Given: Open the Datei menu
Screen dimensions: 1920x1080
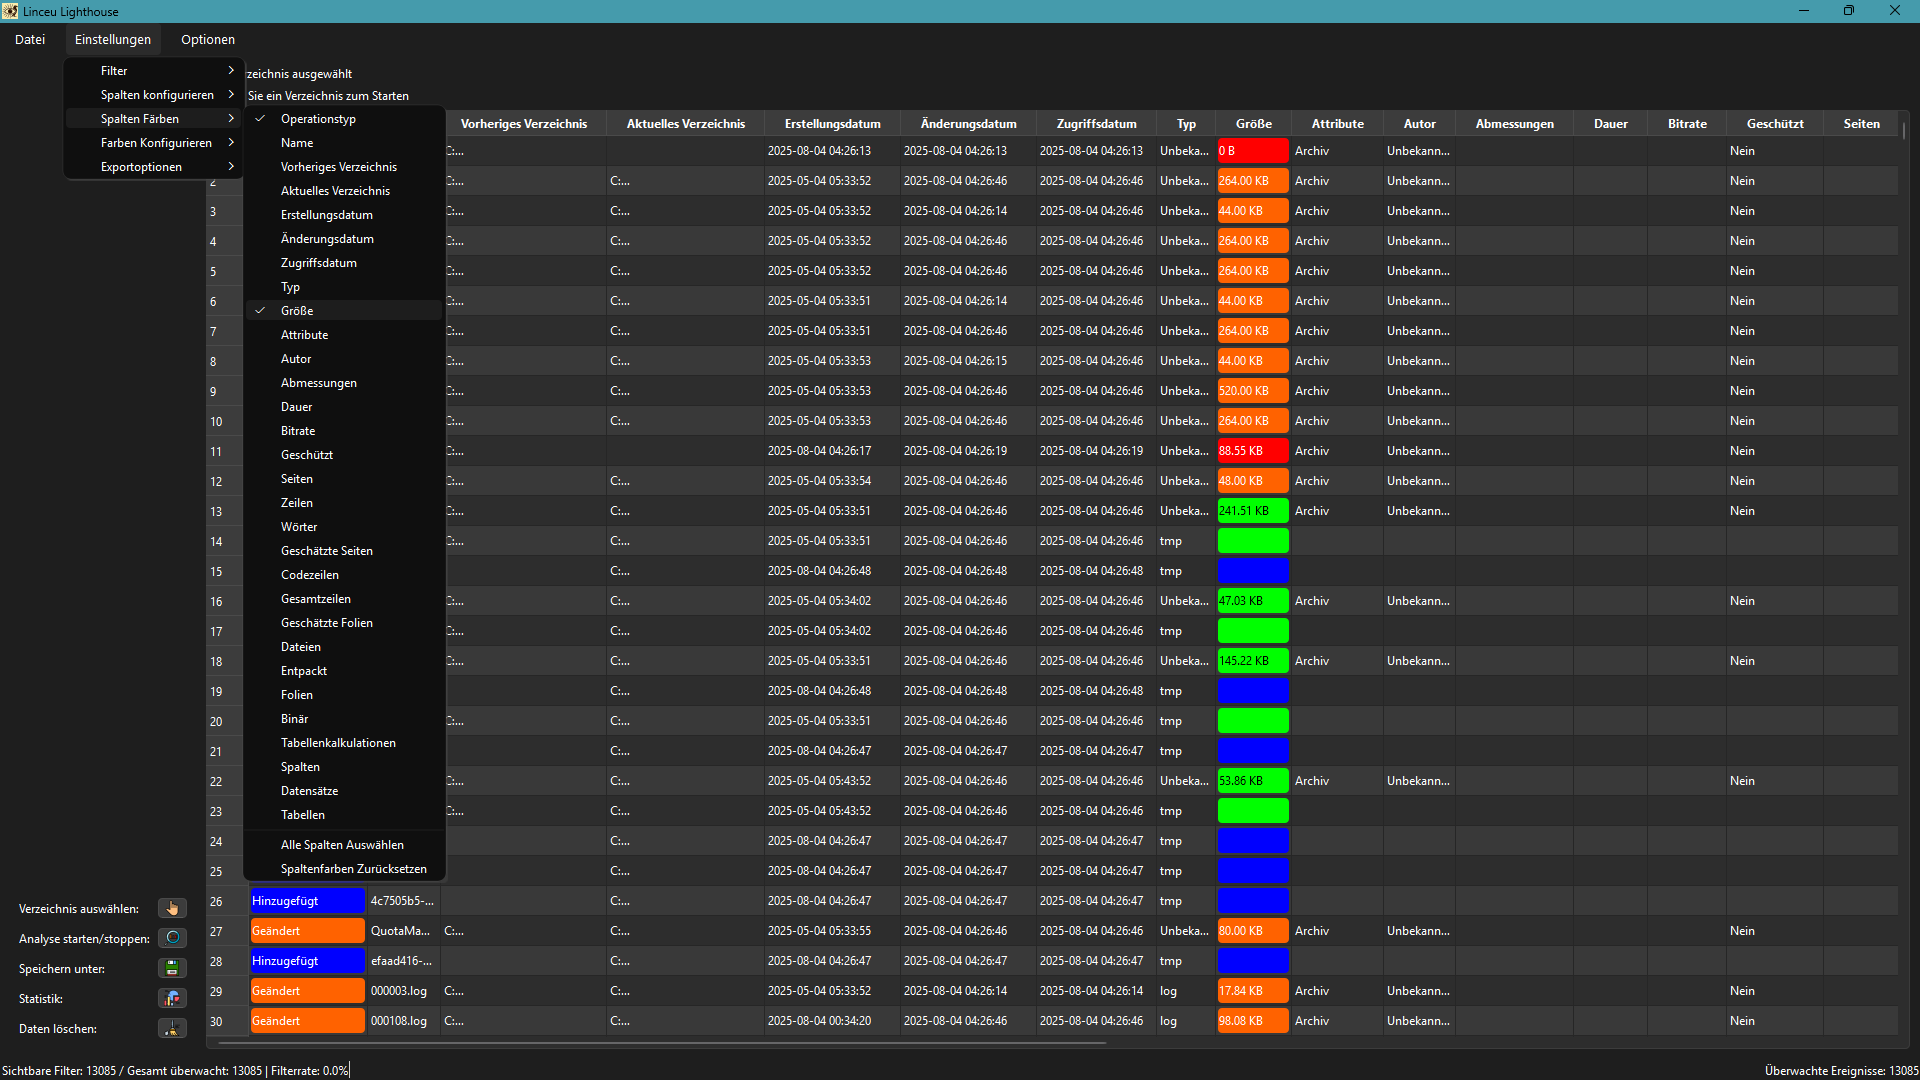Looking at the screenshot, I should coord(30,40).
